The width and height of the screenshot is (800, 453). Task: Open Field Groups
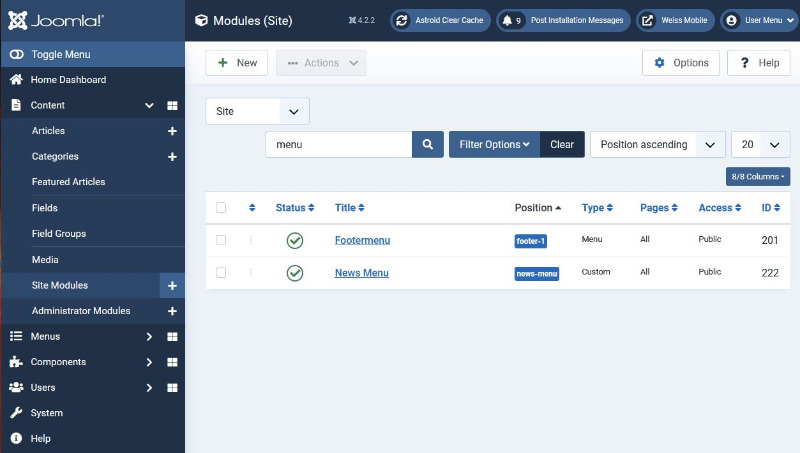[x=59, y=234]
